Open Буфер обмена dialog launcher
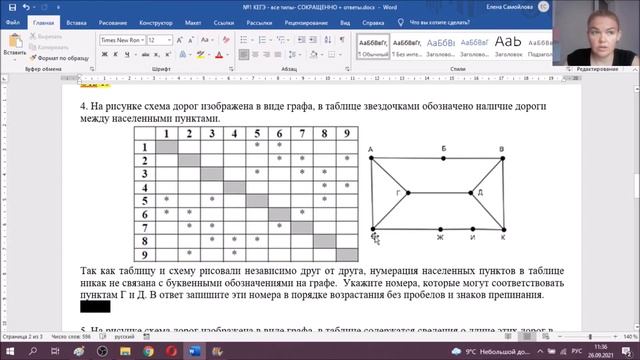Viewport: 640px width, 360px height. (x=92, y=69)
